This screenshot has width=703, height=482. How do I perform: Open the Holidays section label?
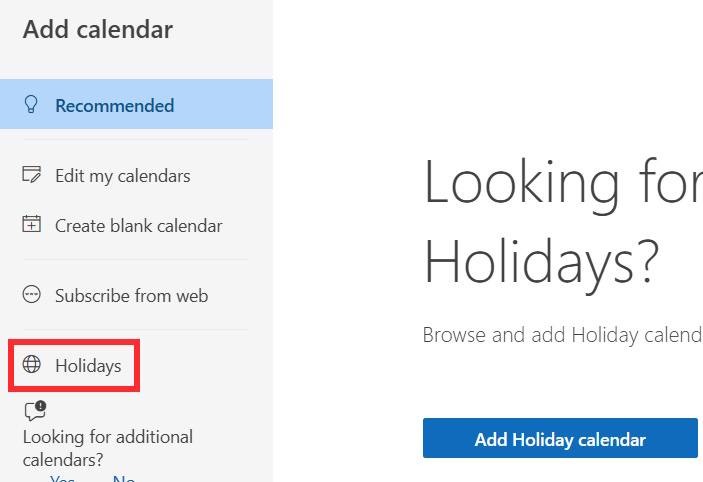(88, 366)
